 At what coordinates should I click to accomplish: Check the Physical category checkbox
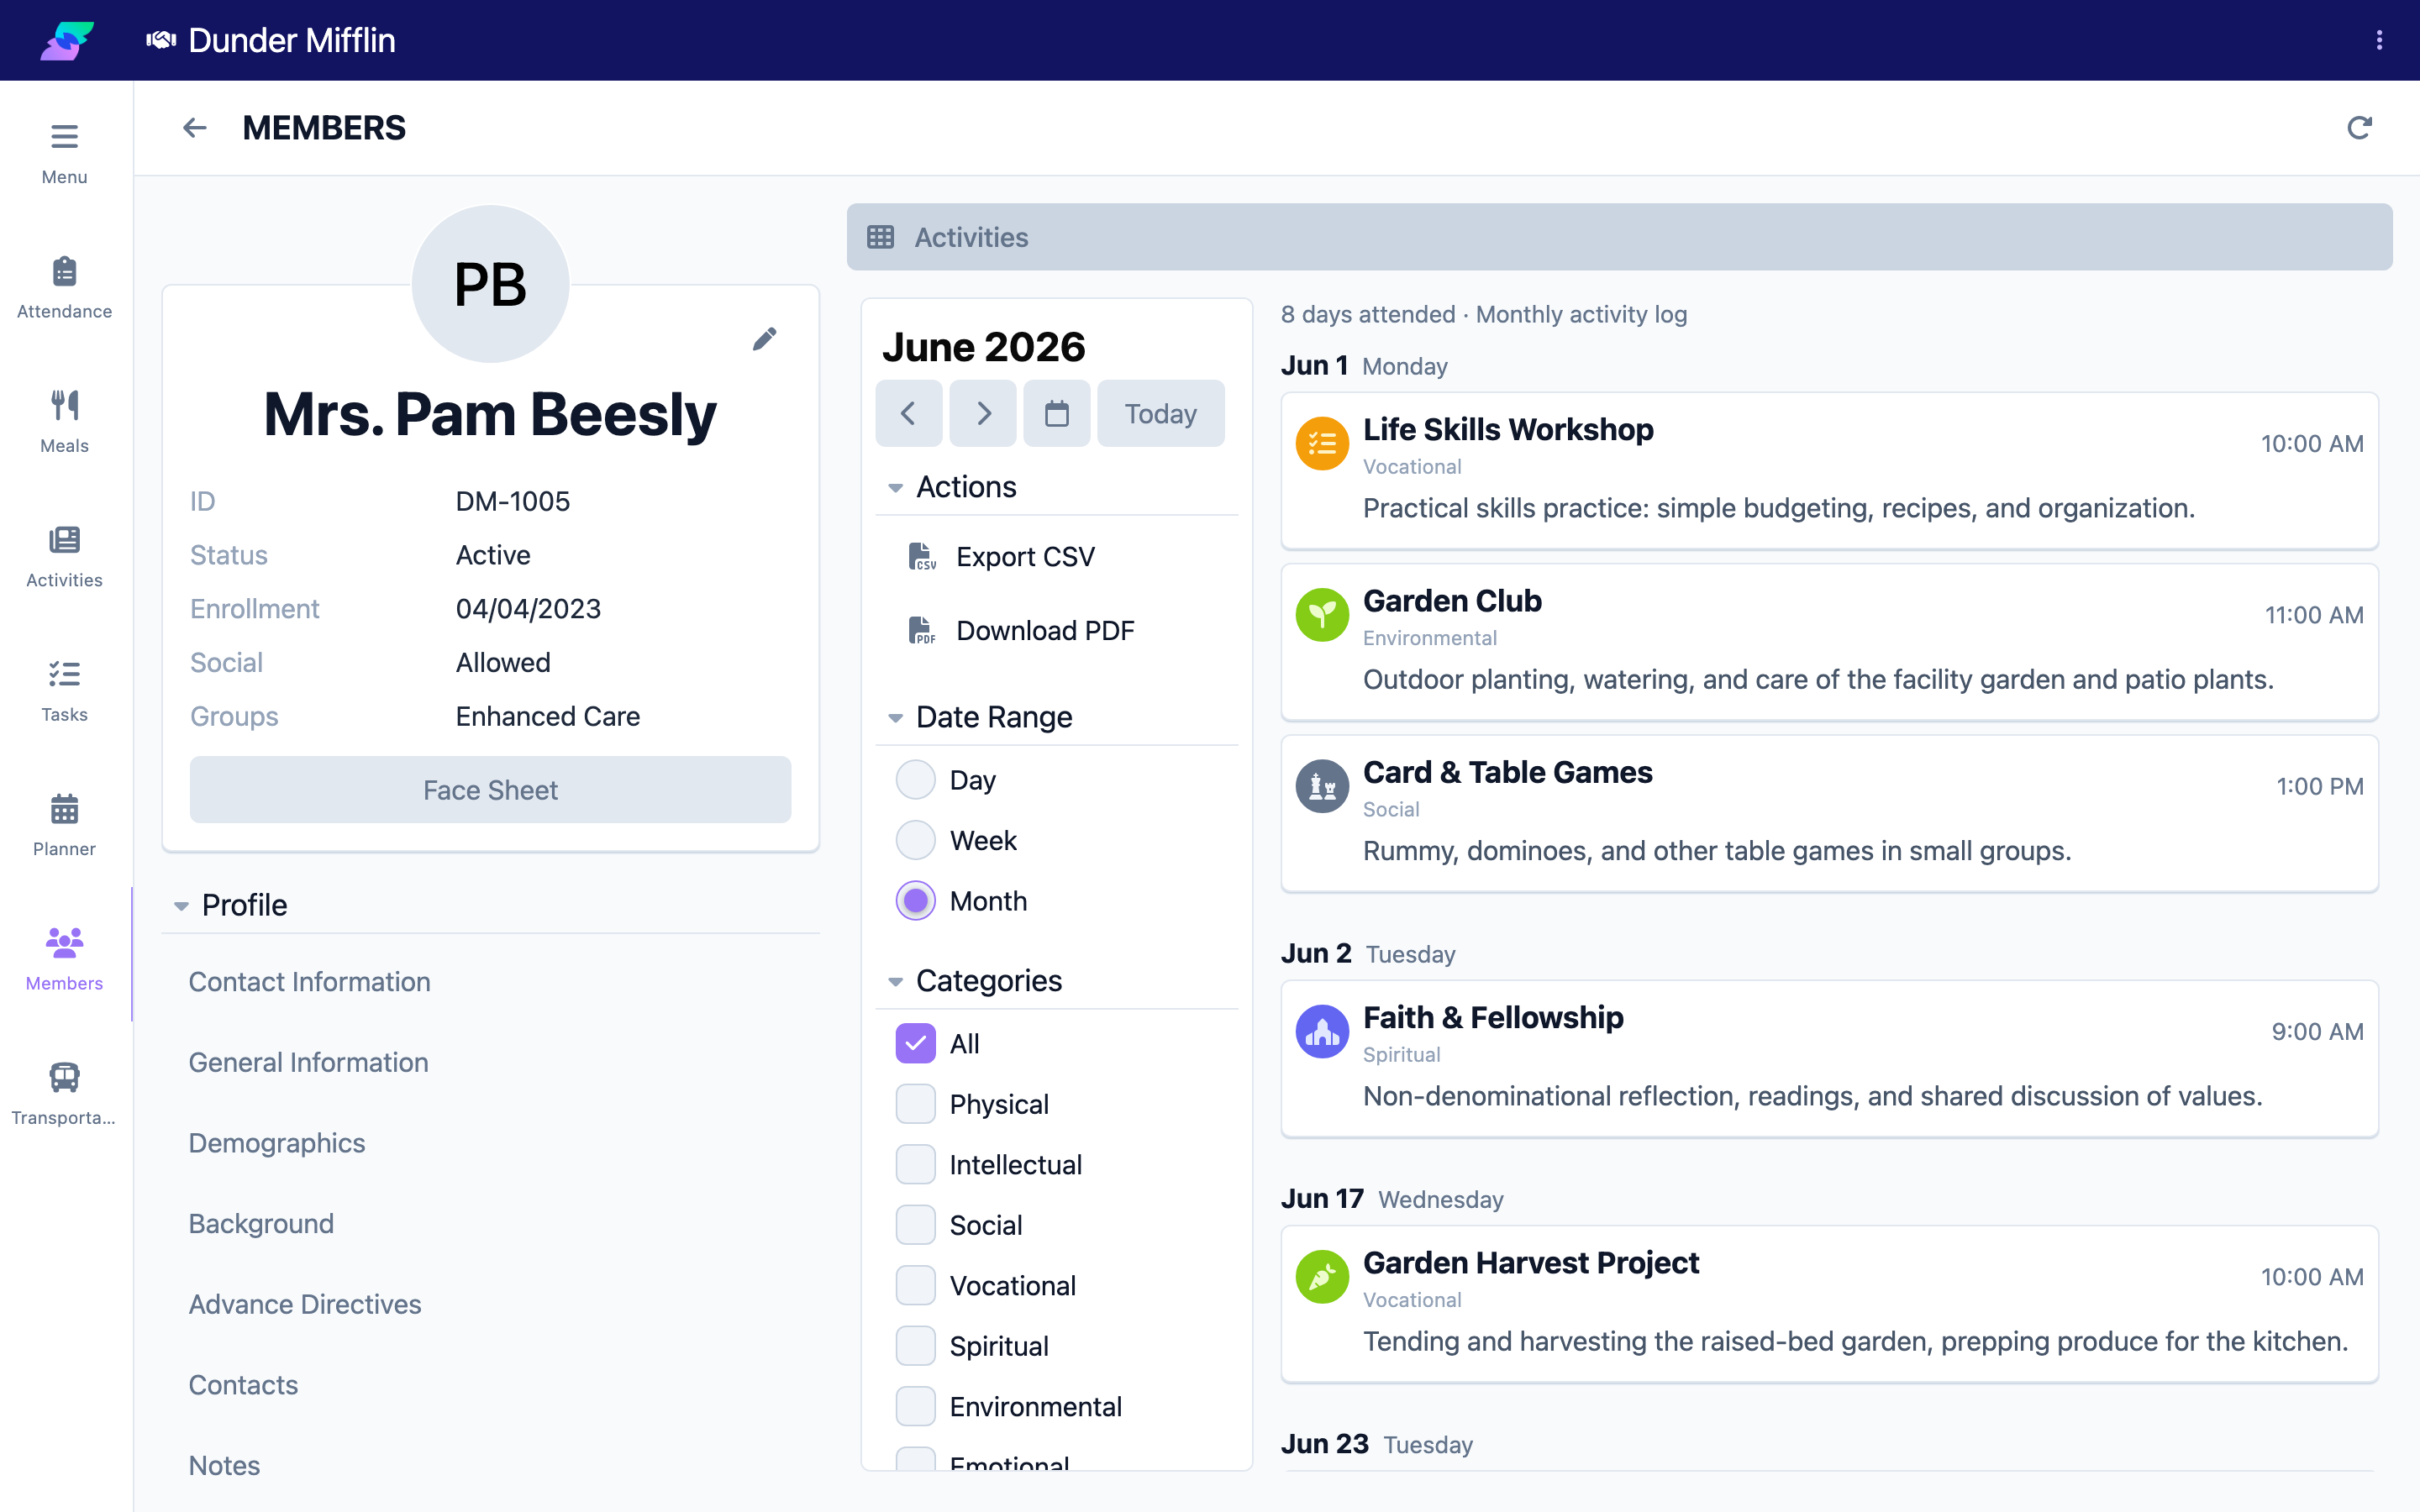coord(915,1104)
